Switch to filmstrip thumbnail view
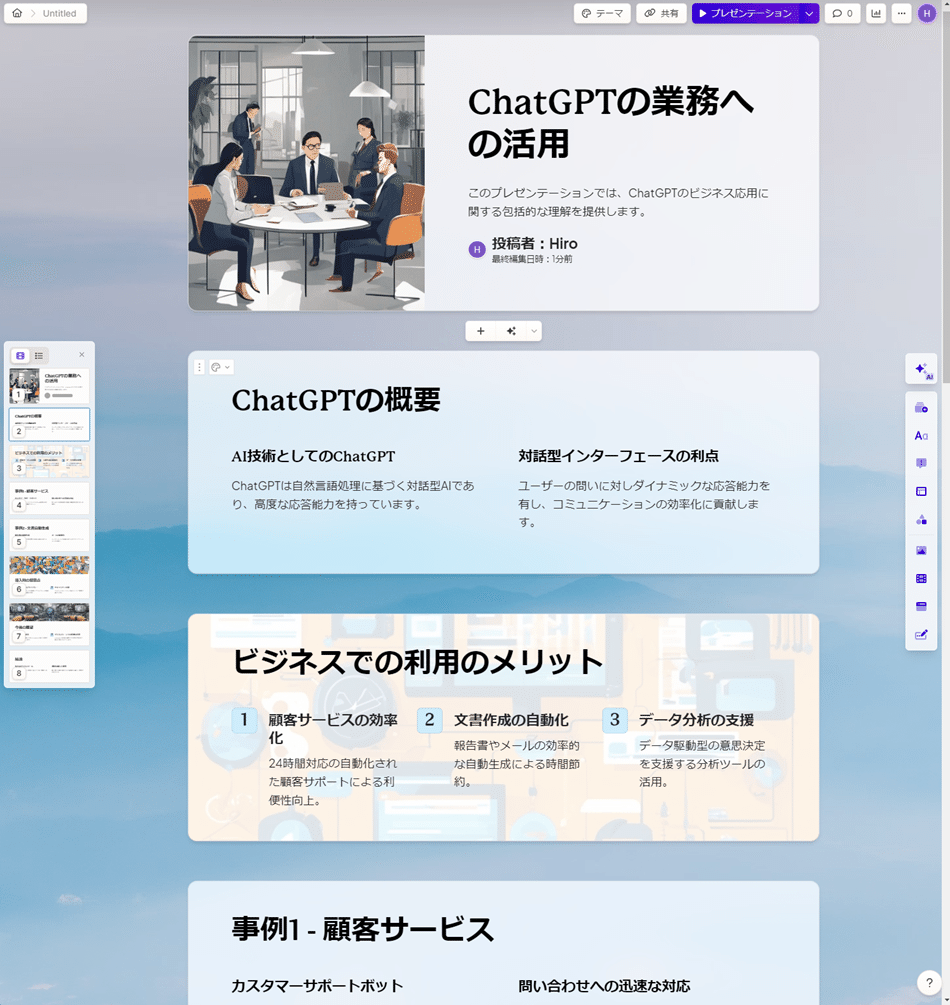 (x=21, y=356)
